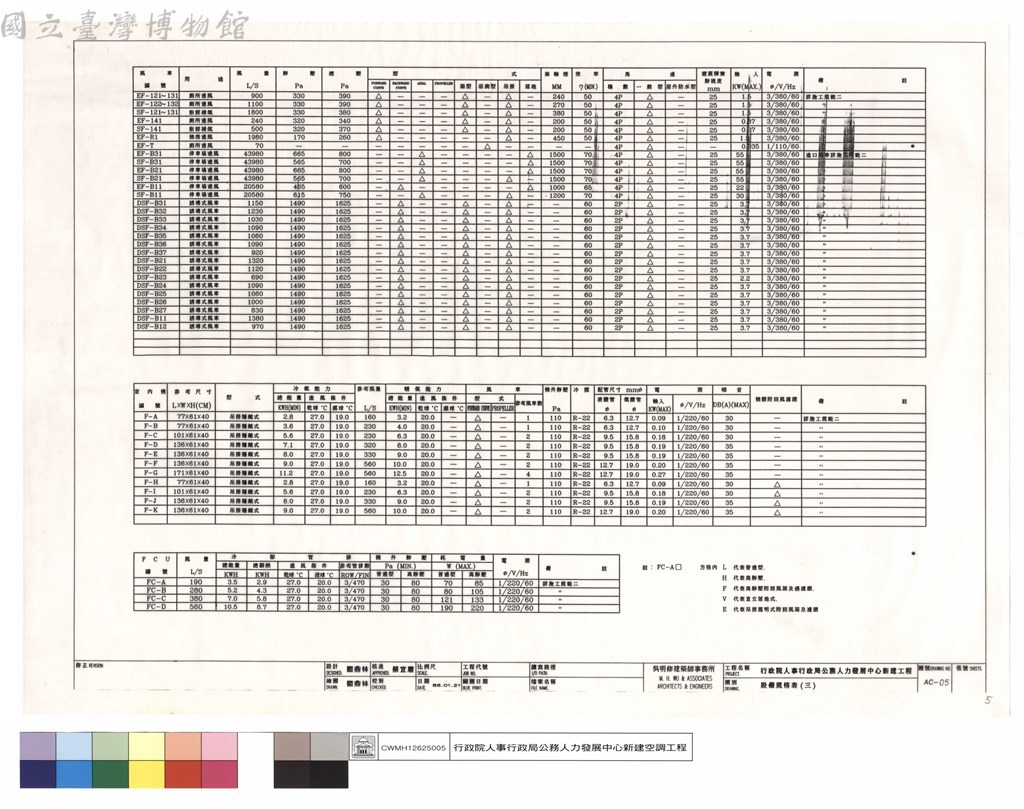Click heating capacity 12.5 in F-G row
The image size is (1024, 809).
click(x=400, y=473)
